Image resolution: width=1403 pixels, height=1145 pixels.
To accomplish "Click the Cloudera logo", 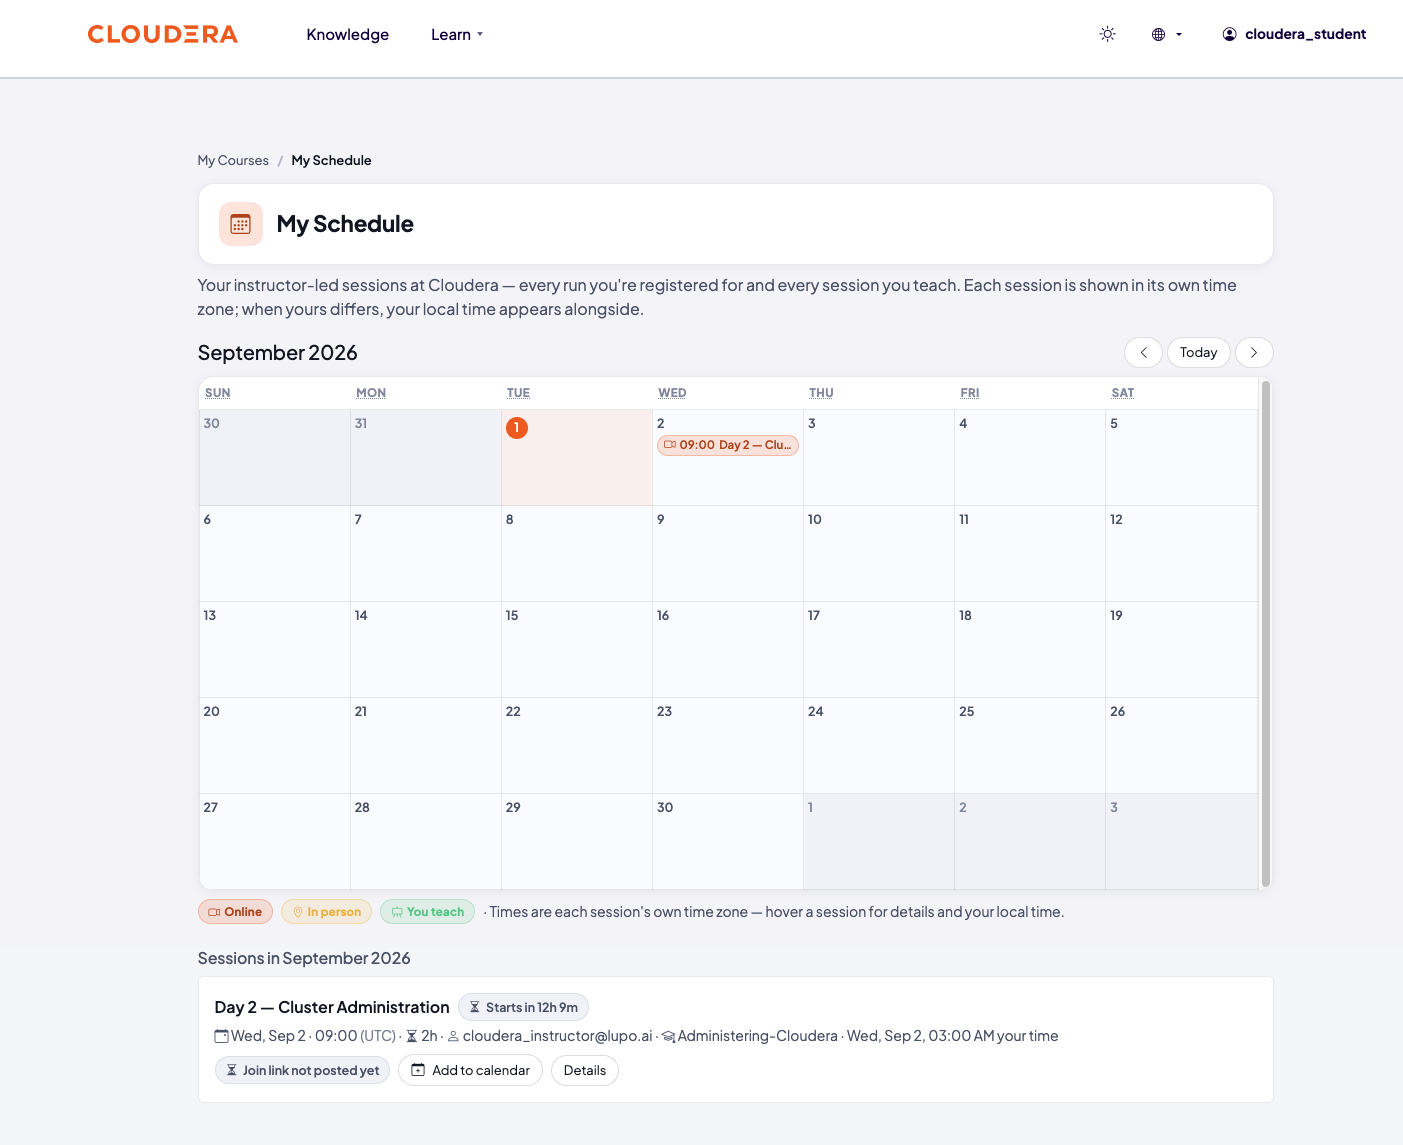I will click(x=163, y=34).
